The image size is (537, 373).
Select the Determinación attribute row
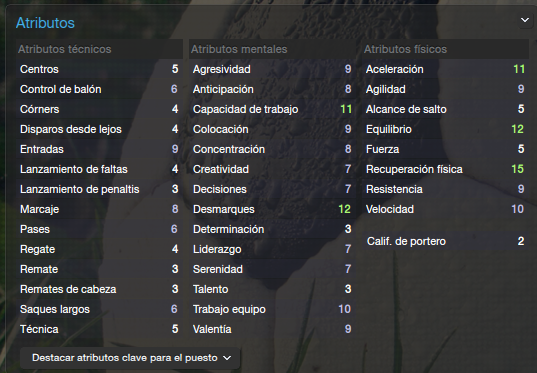click(x=272, y=229)
